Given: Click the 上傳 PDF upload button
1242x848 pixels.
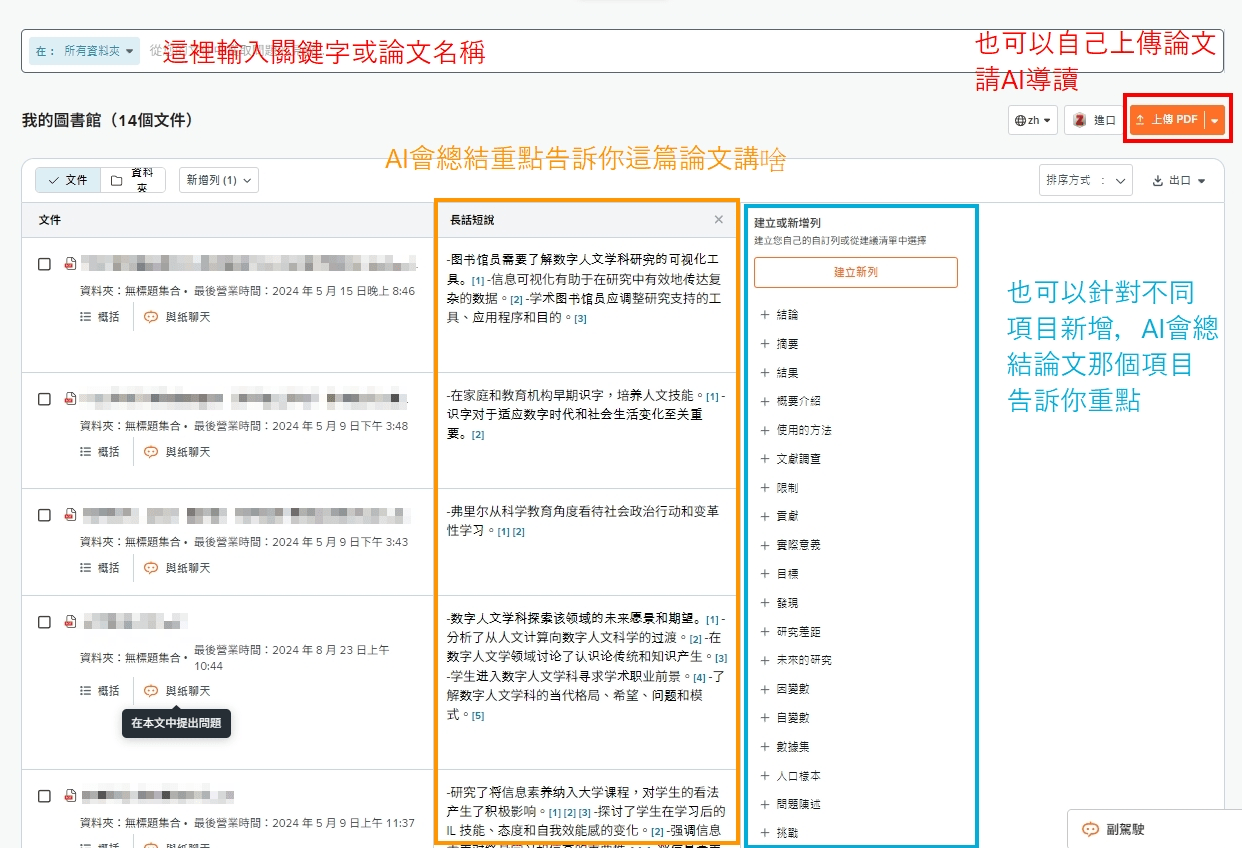Looking at the screenshot, I should [1166, 120].
